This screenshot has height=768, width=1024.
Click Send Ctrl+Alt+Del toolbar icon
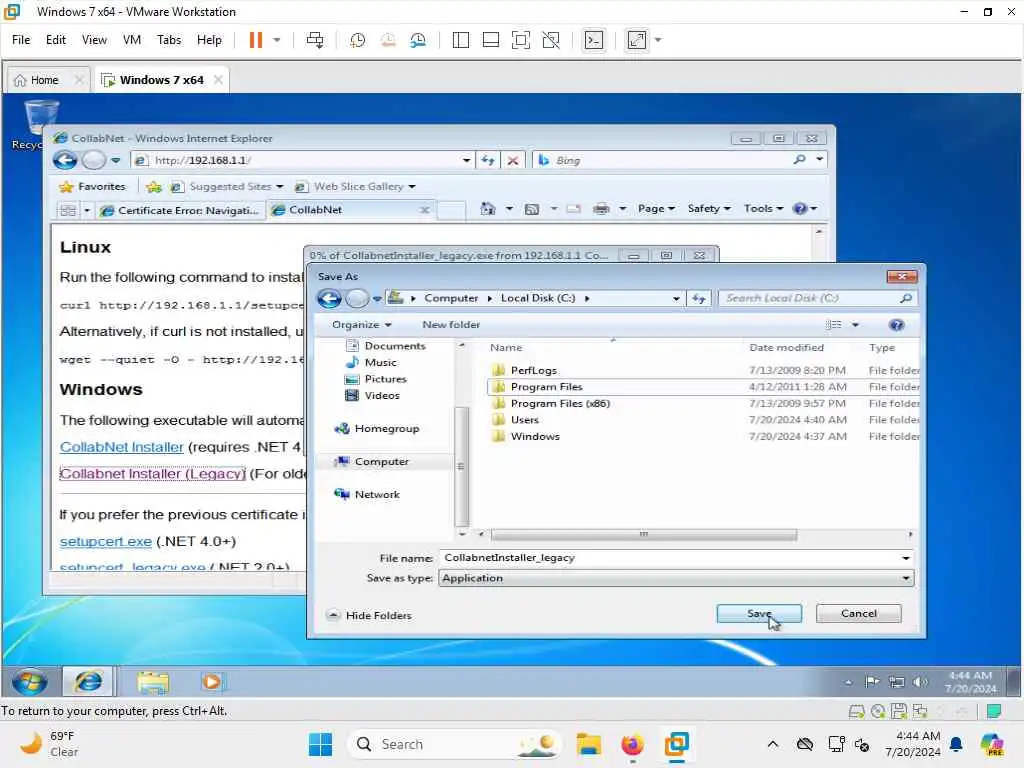[315, 40]
